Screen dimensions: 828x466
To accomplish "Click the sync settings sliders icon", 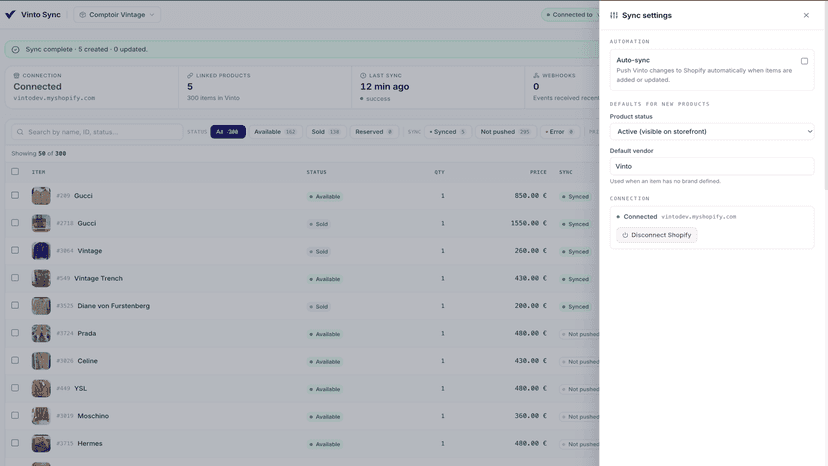I will (614, 15).
